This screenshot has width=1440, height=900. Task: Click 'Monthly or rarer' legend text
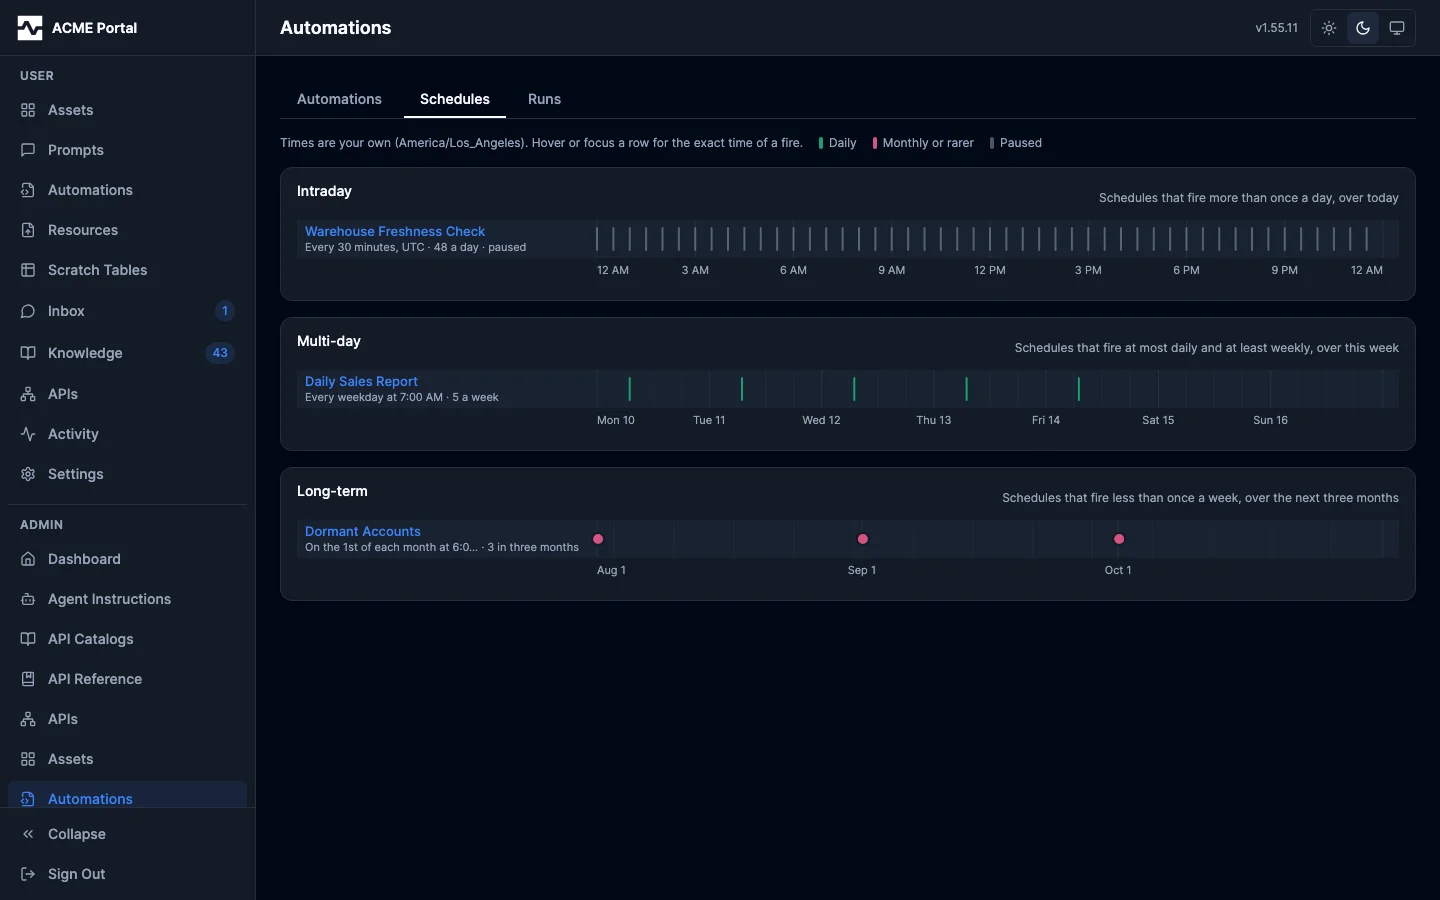coord(928,143)
